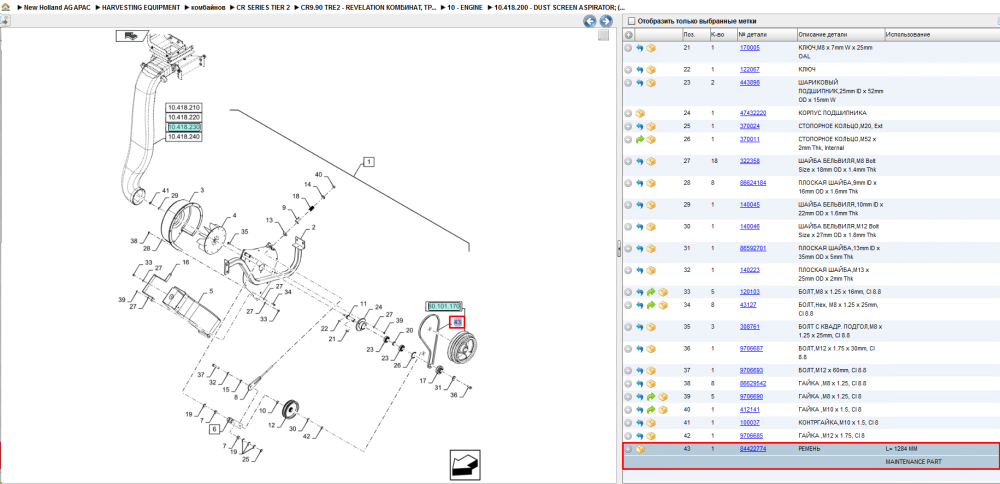Image resolution: width=1000 pixels, height=484 pixels.
Task: Click the green arrow icon for part 43127
Action: [651, 305]
